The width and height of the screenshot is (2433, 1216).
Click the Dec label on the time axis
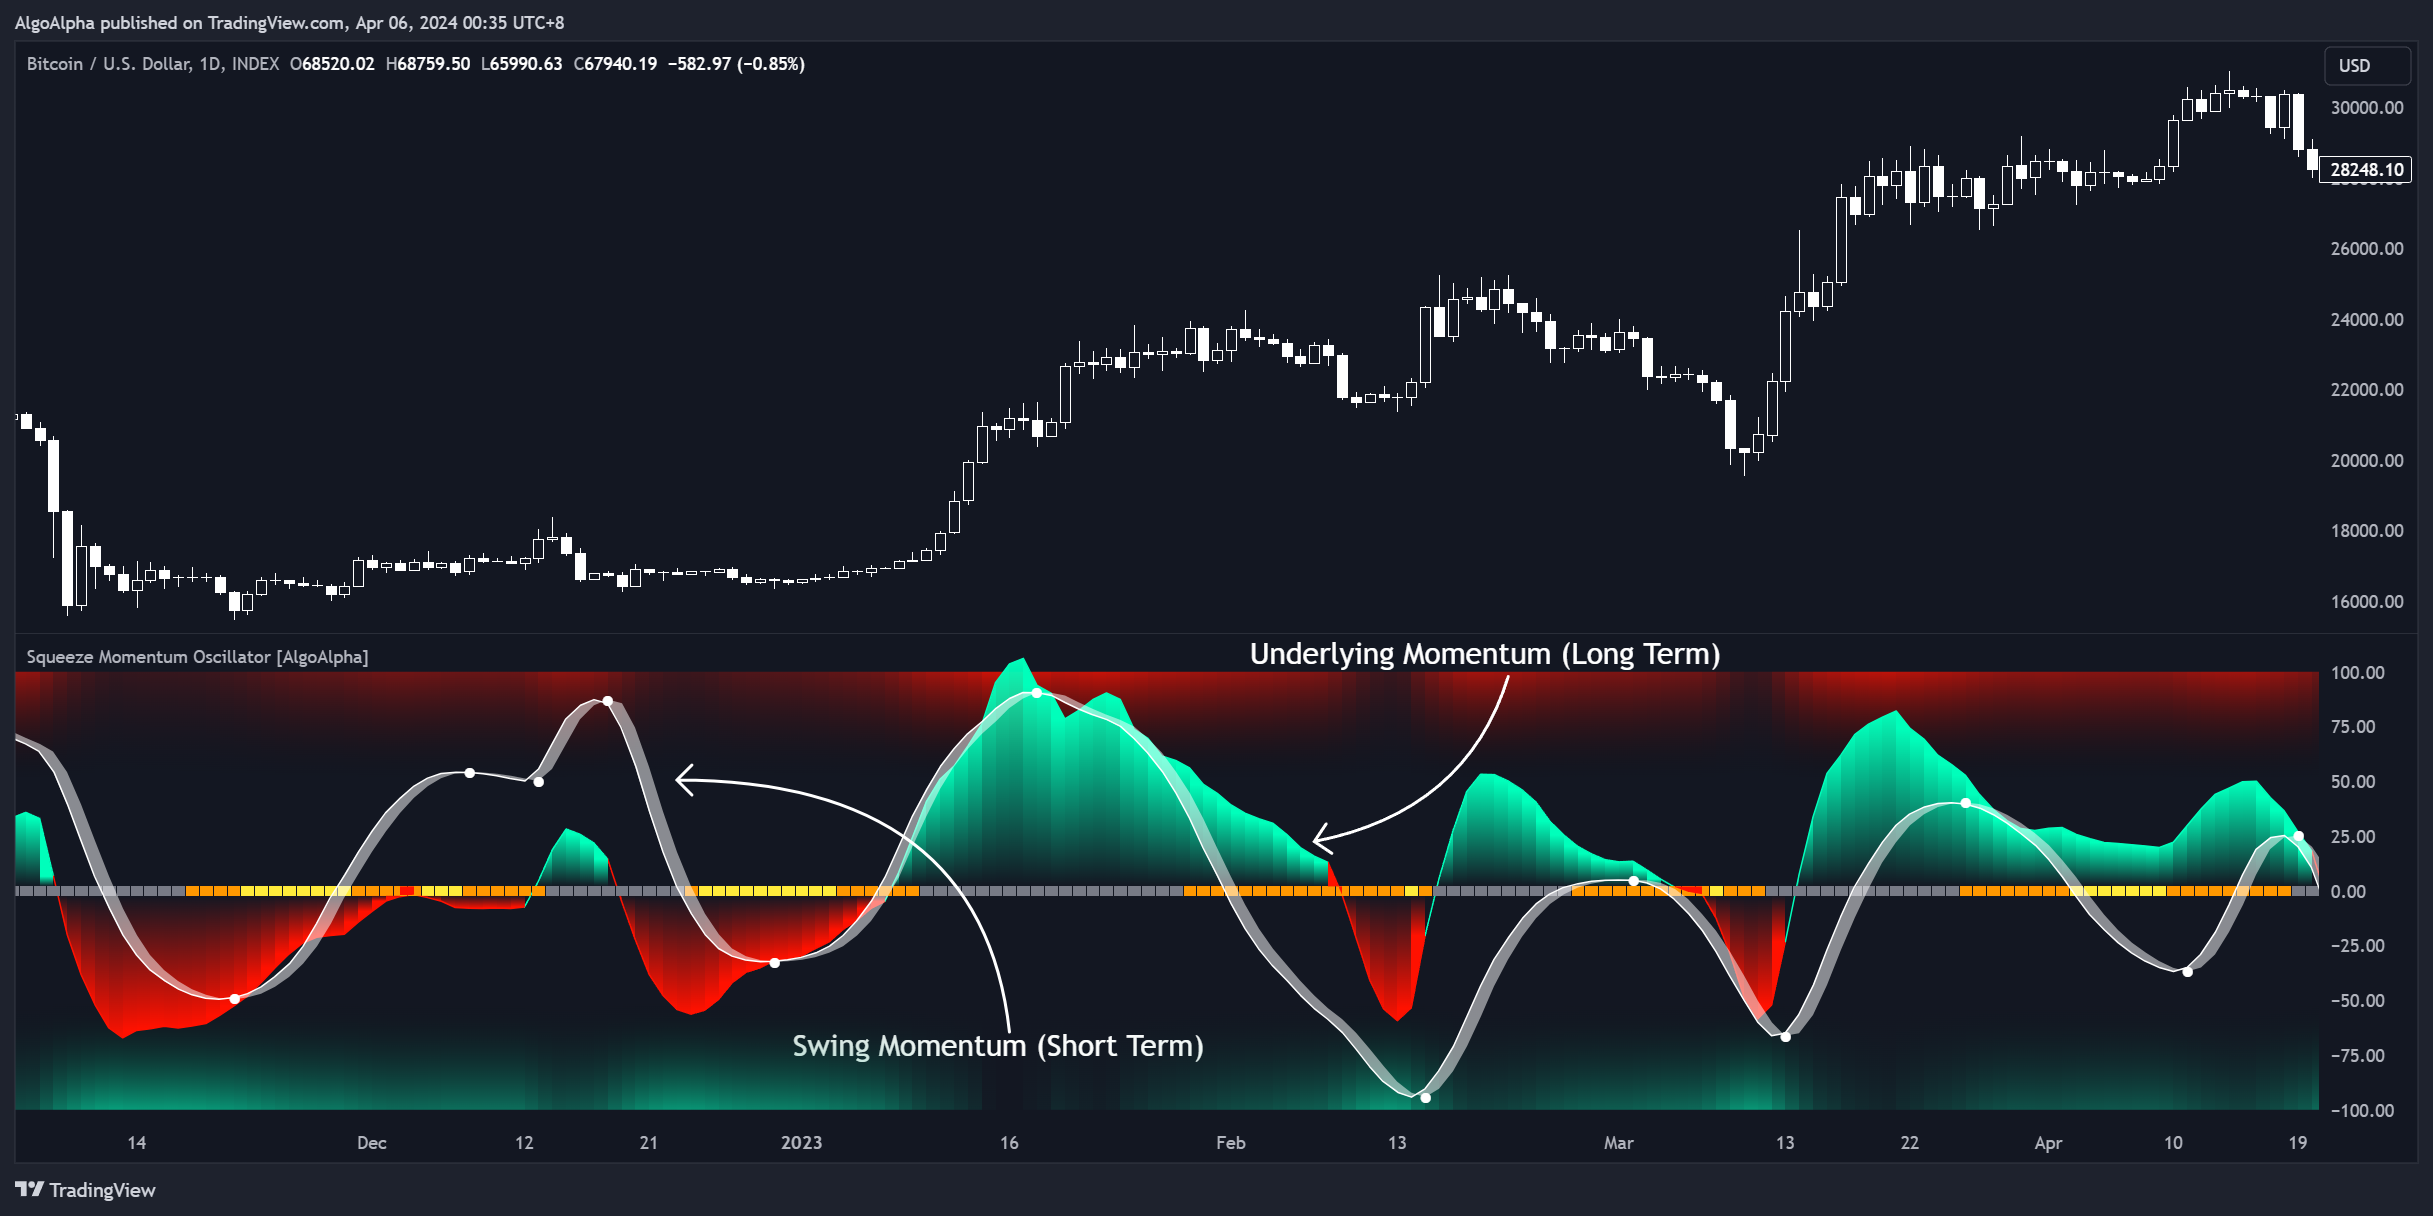pos(372,1143)
